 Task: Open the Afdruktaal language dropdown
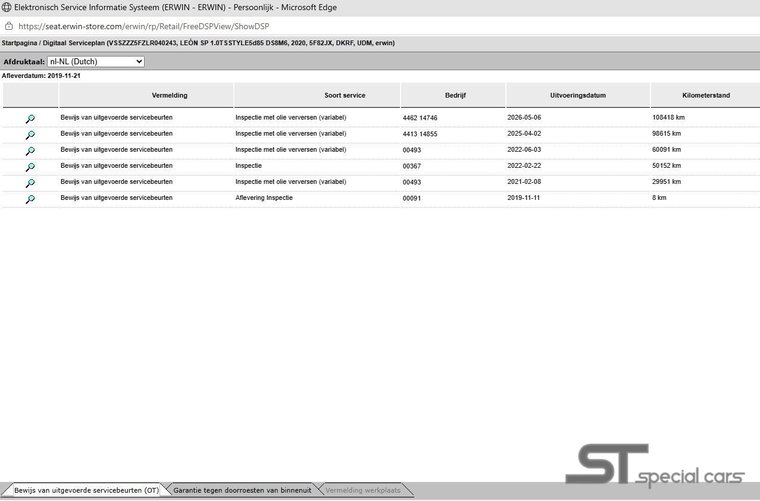pyautogui.click(x=96, y=62)
